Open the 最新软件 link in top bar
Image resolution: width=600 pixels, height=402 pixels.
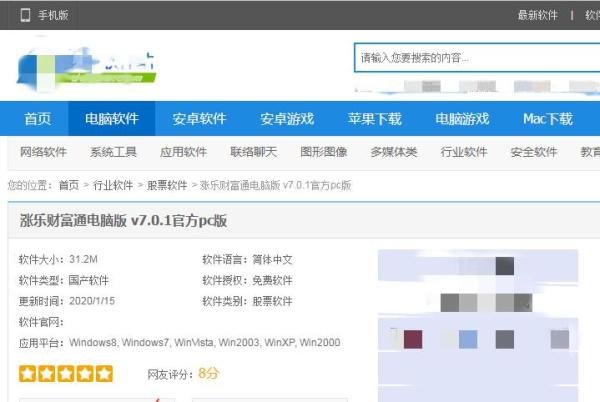click(x=537, y=15)
